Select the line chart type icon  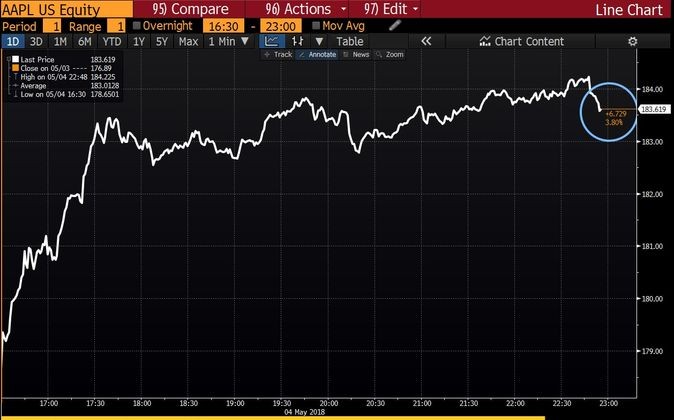coord(271,41)
